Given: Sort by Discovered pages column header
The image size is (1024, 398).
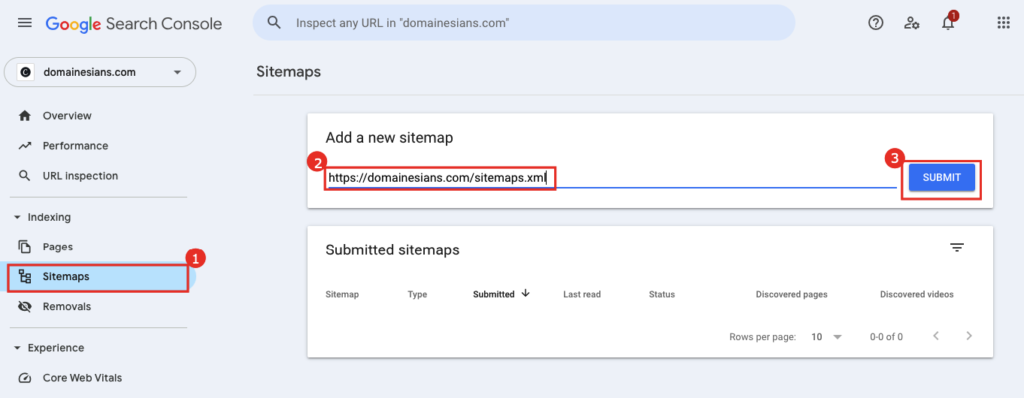Looking at the screenshot, I should point(792,294).
